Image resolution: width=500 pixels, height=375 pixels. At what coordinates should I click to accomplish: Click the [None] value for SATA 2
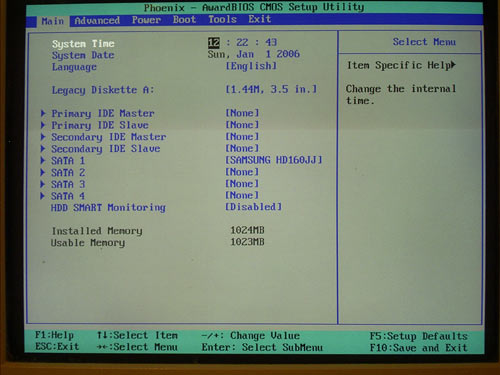pos(242,172)
